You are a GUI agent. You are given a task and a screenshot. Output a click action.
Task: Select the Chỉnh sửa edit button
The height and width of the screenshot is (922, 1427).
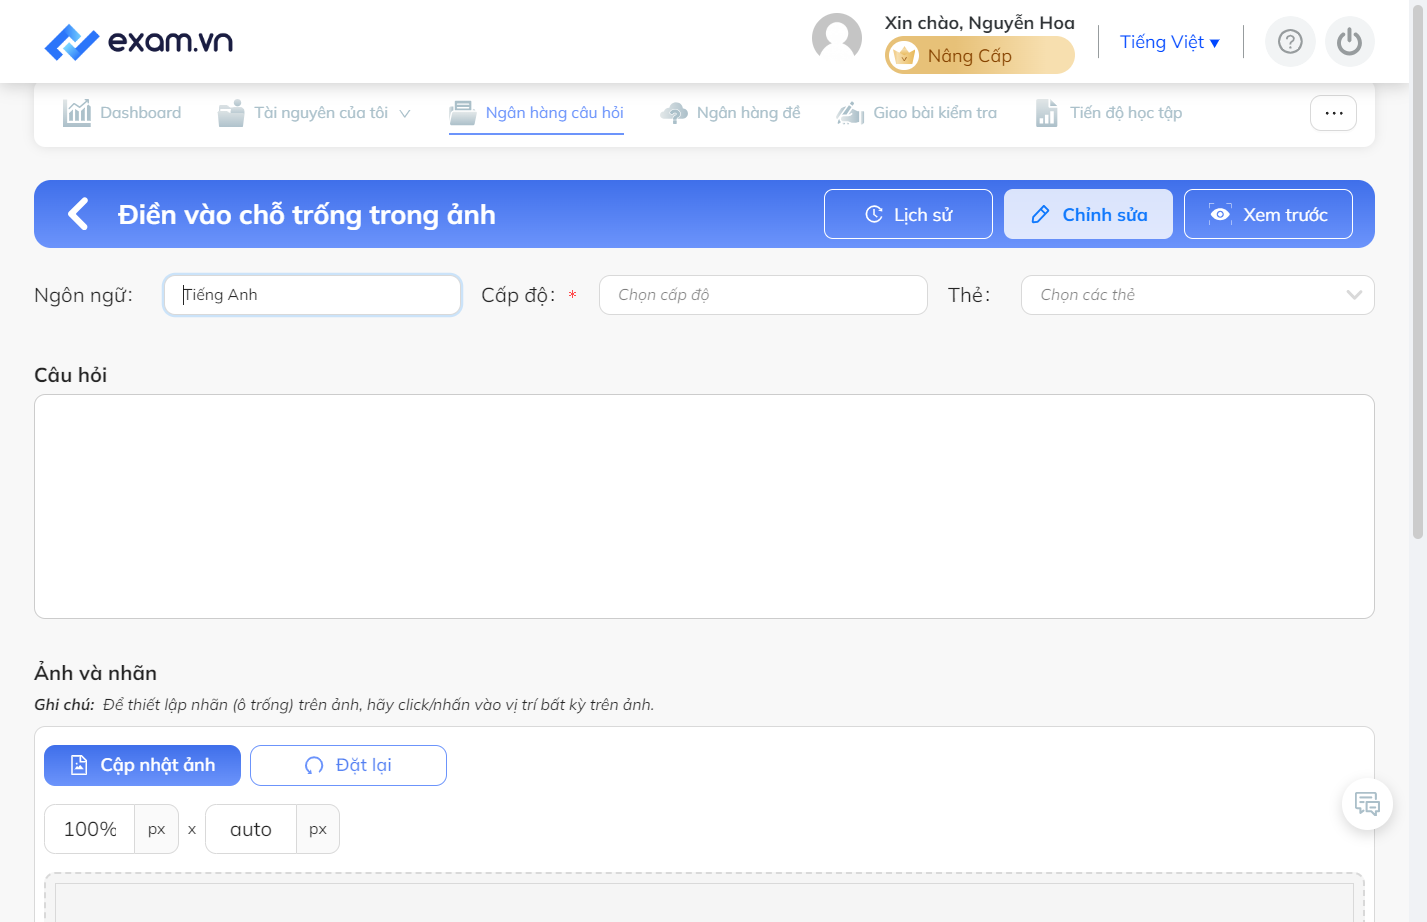(x=1088, y=214)
